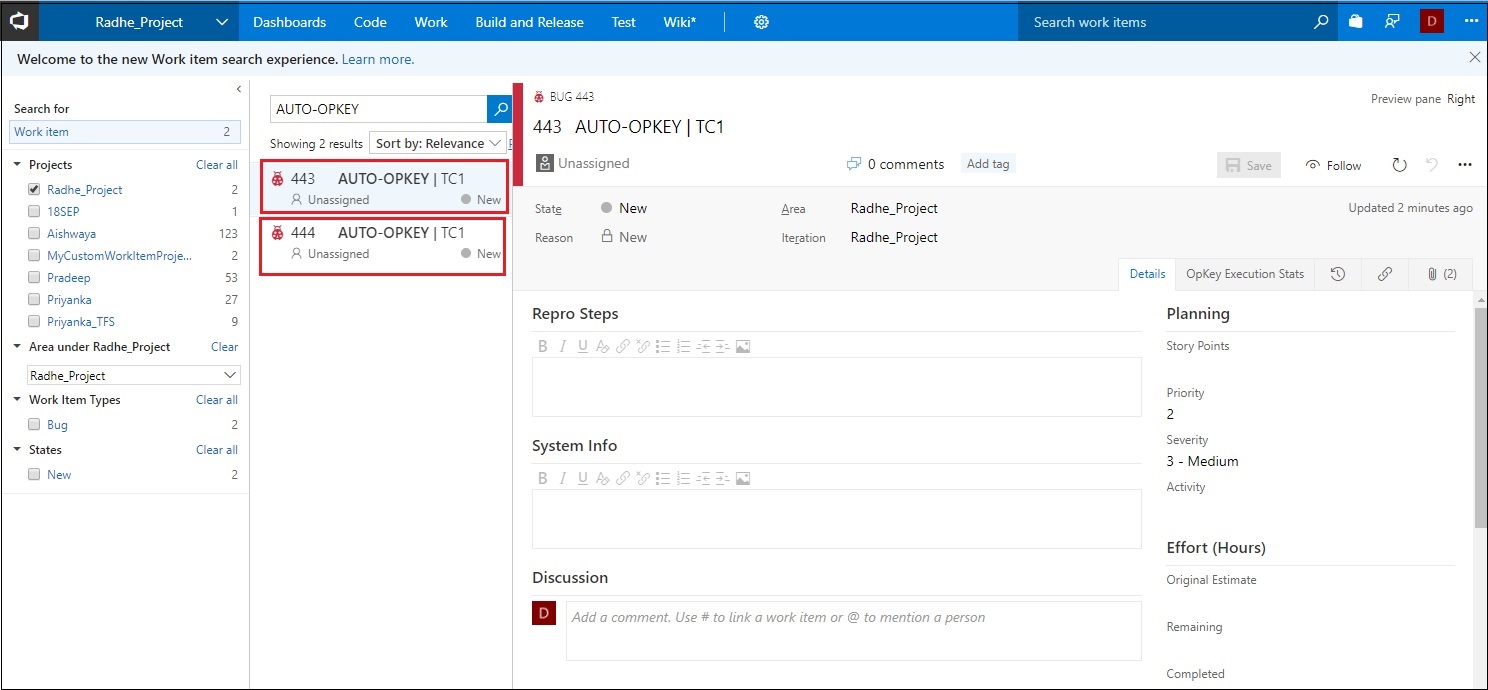The image size is (1488, 690).
Task: Follow the Learn more link in banner
Action: (377, 59)
